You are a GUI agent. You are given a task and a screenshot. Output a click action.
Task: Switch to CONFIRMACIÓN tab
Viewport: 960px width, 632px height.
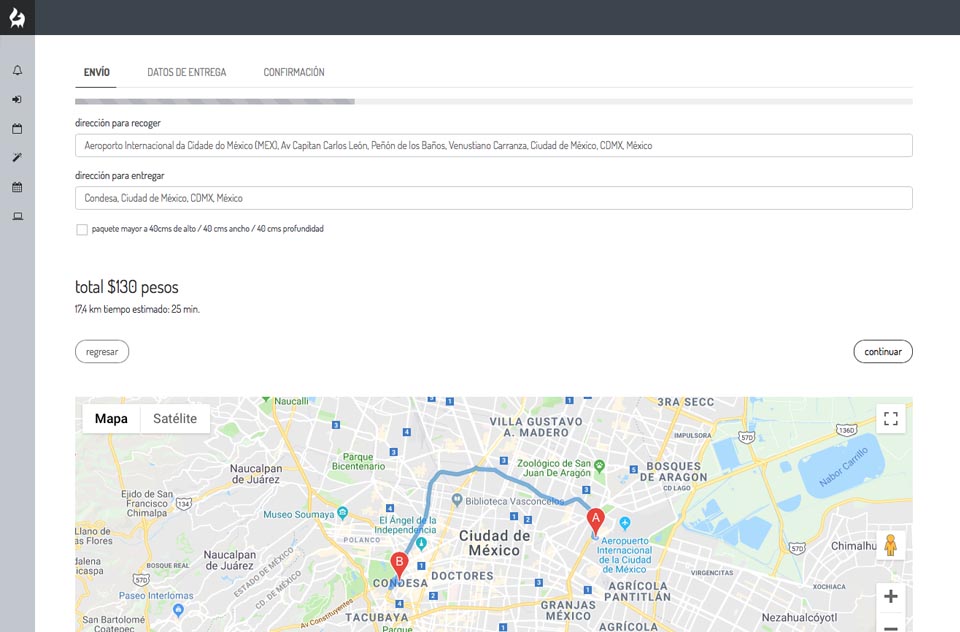coord(294,72)
